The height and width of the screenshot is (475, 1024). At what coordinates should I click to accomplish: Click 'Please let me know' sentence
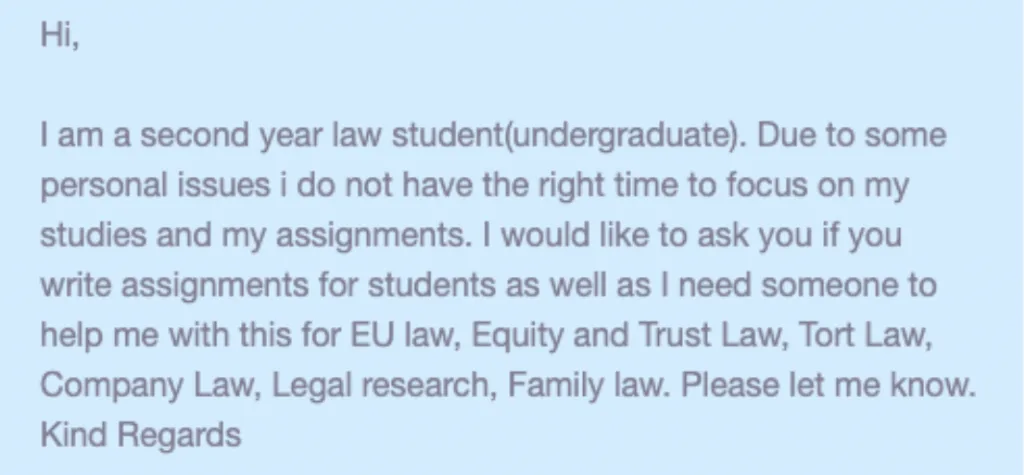(x=827, y=385)
